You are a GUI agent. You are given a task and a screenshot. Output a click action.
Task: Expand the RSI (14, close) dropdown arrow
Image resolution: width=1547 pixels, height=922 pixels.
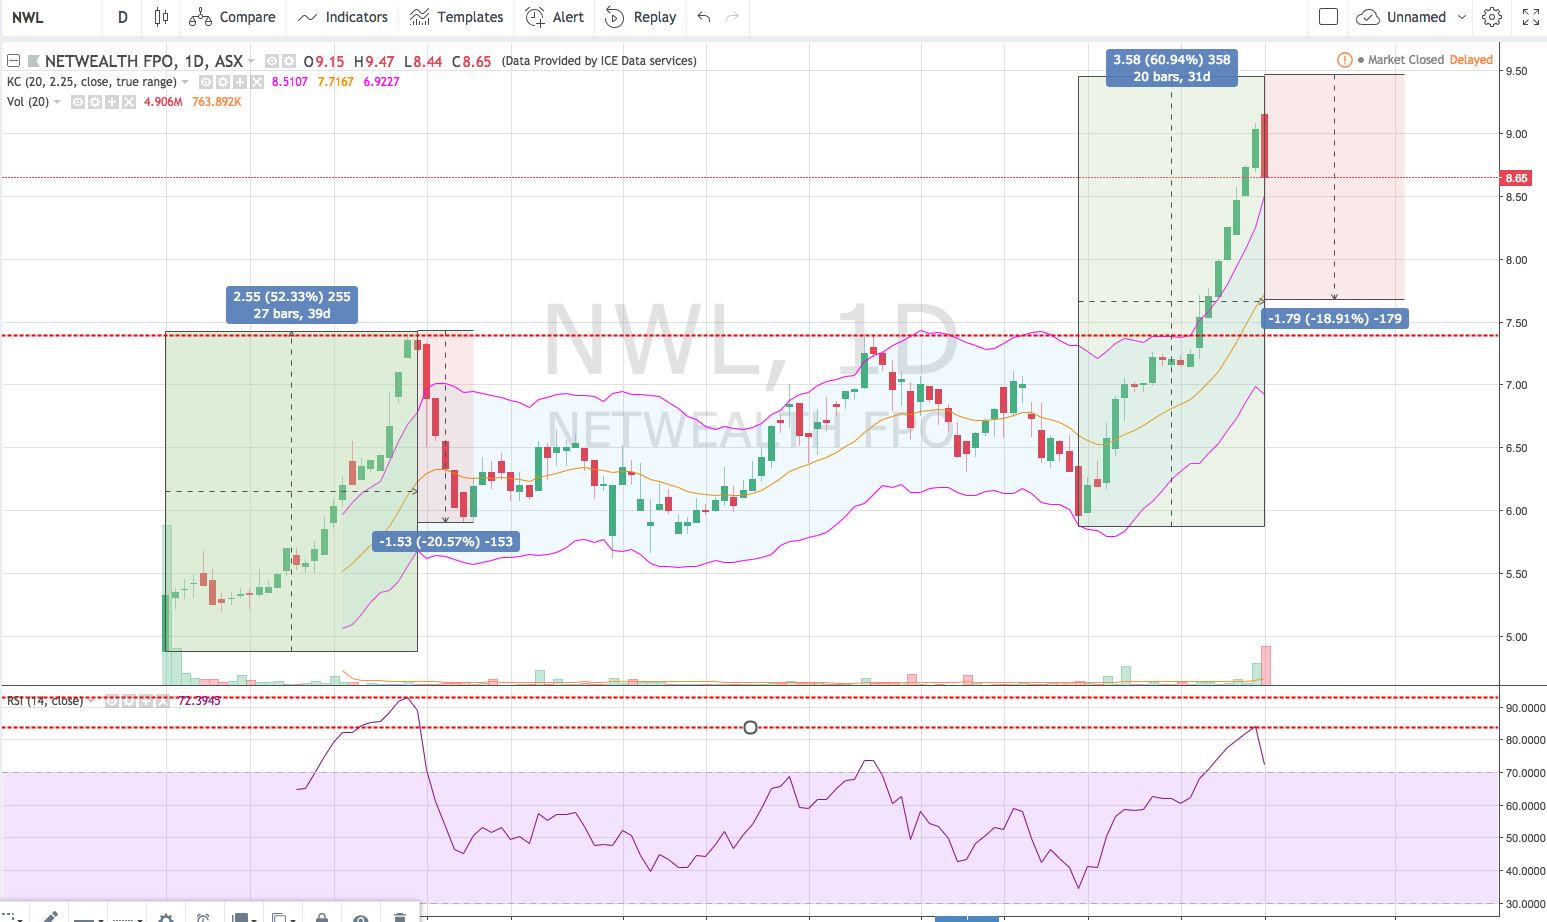coord(91,701)
